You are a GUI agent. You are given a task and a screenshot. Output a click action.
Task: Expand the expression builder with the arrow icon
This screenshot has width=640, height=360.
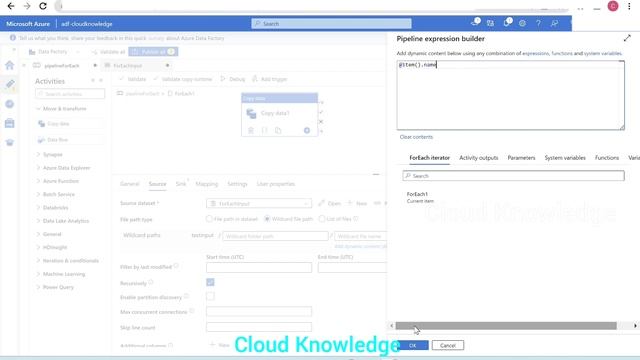coord(627,38)
